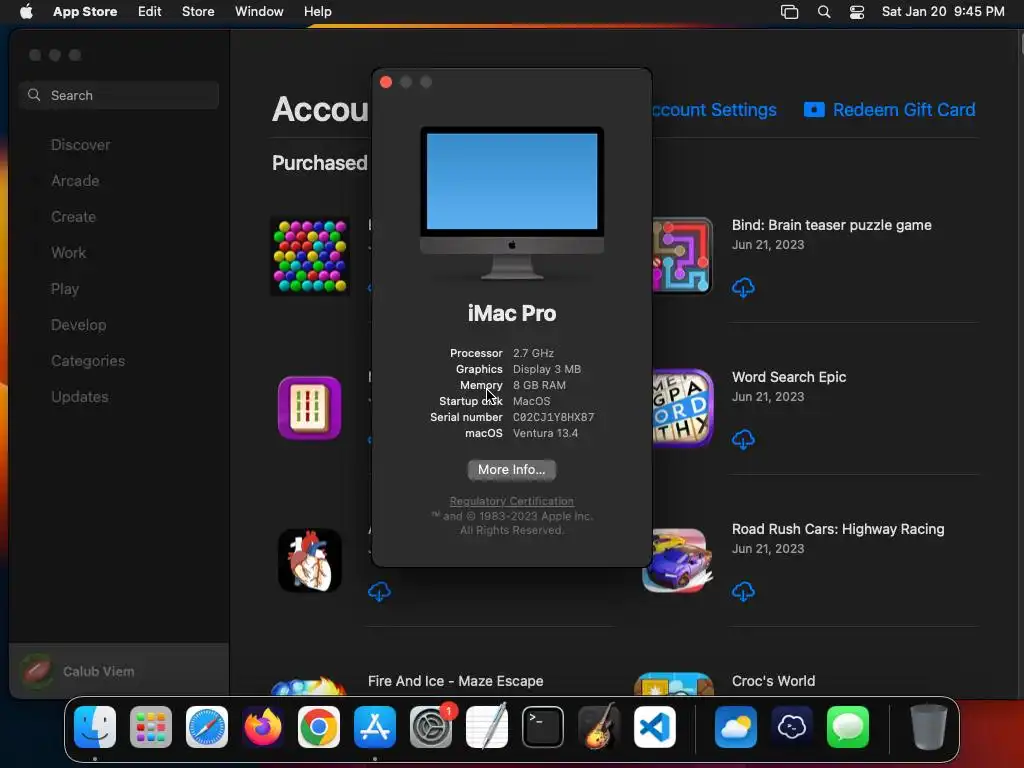Click the 8 GB RAM memory value

click(539, 385)
